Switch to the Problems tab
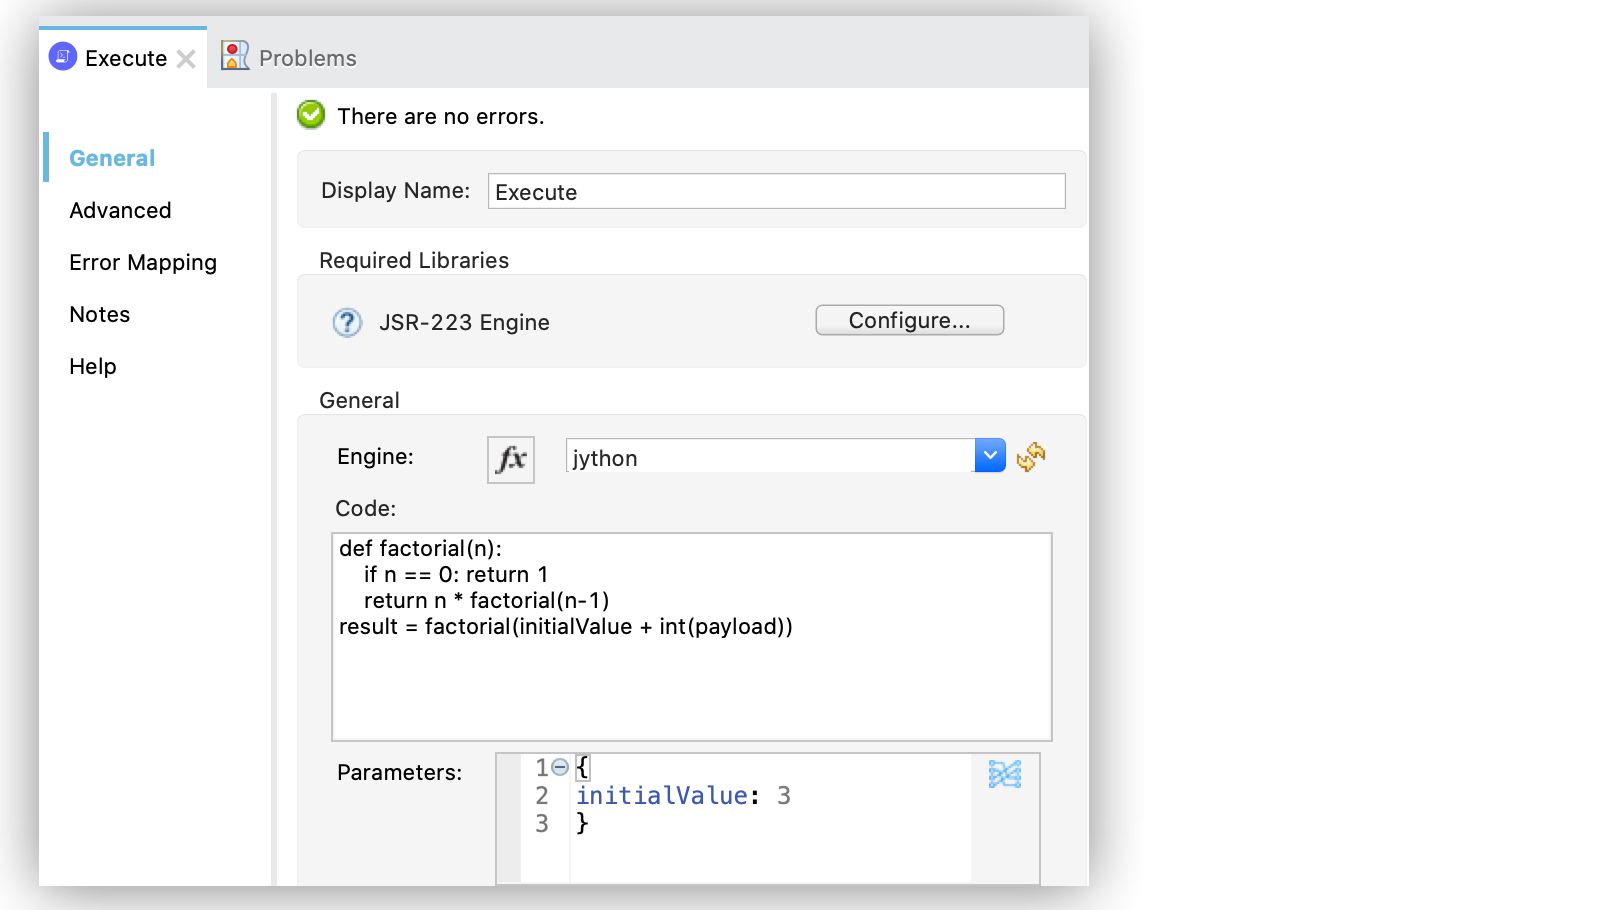Image resolution: width=1598 pixels, height=910 pixels. coord(307,58)
